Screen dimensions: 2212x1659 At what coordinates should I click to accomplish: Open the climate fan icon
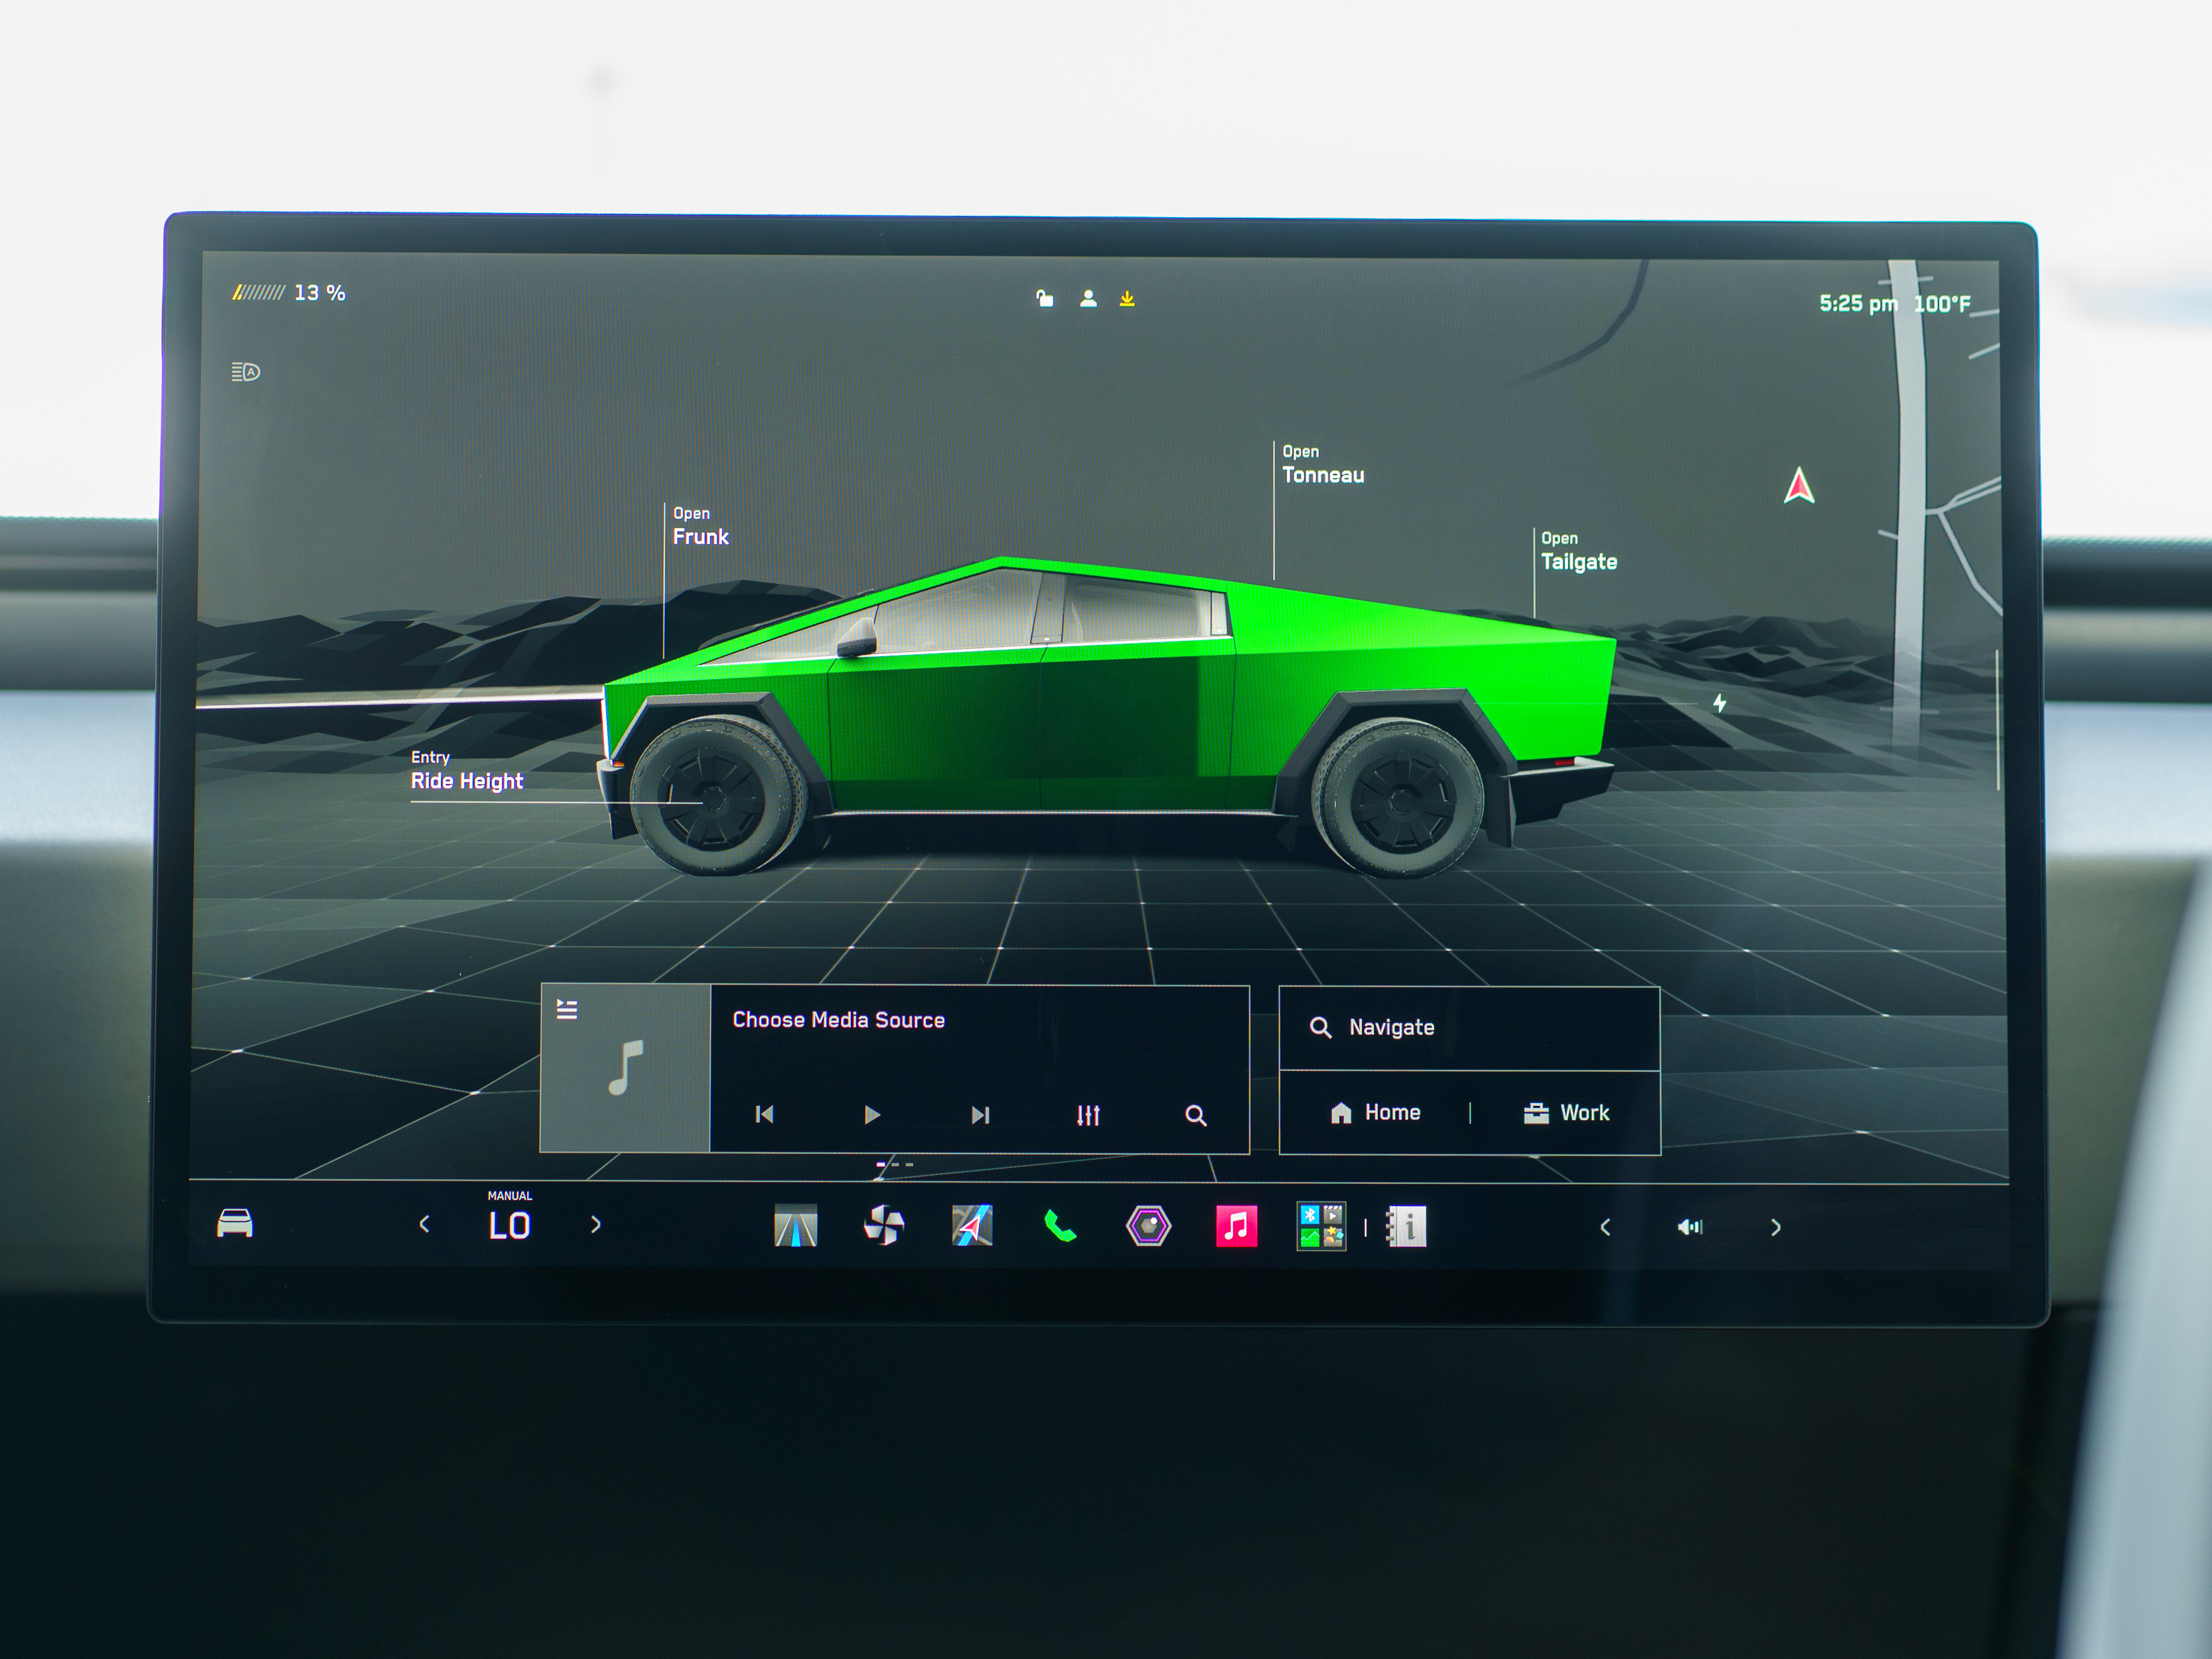pyautogui.click(x=884, y=1225)
